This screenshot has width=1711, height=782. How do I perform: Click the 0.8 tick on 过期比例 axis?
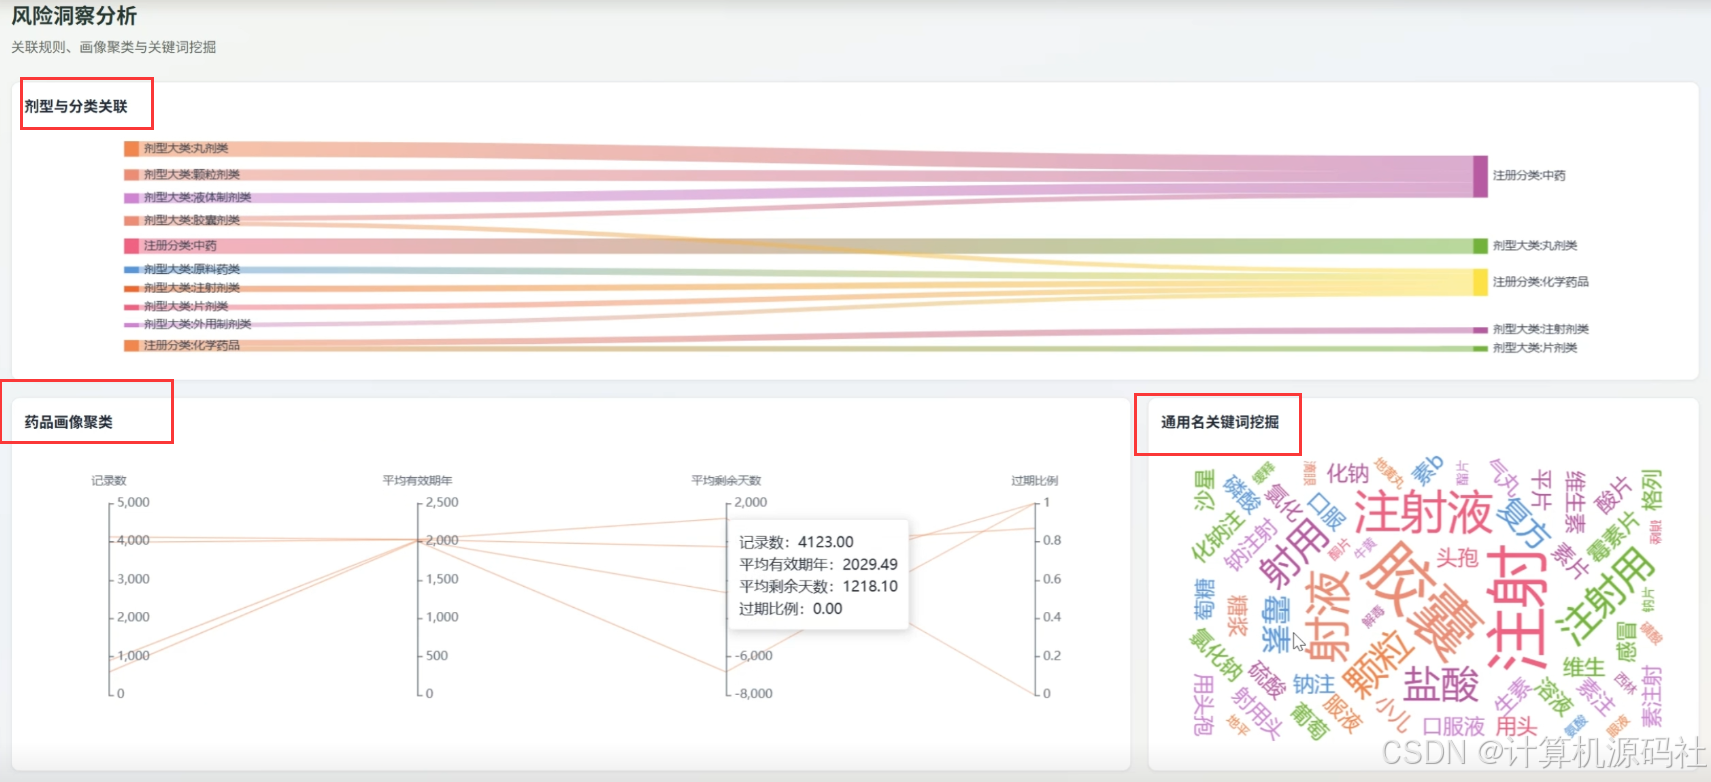(1052, 540)
